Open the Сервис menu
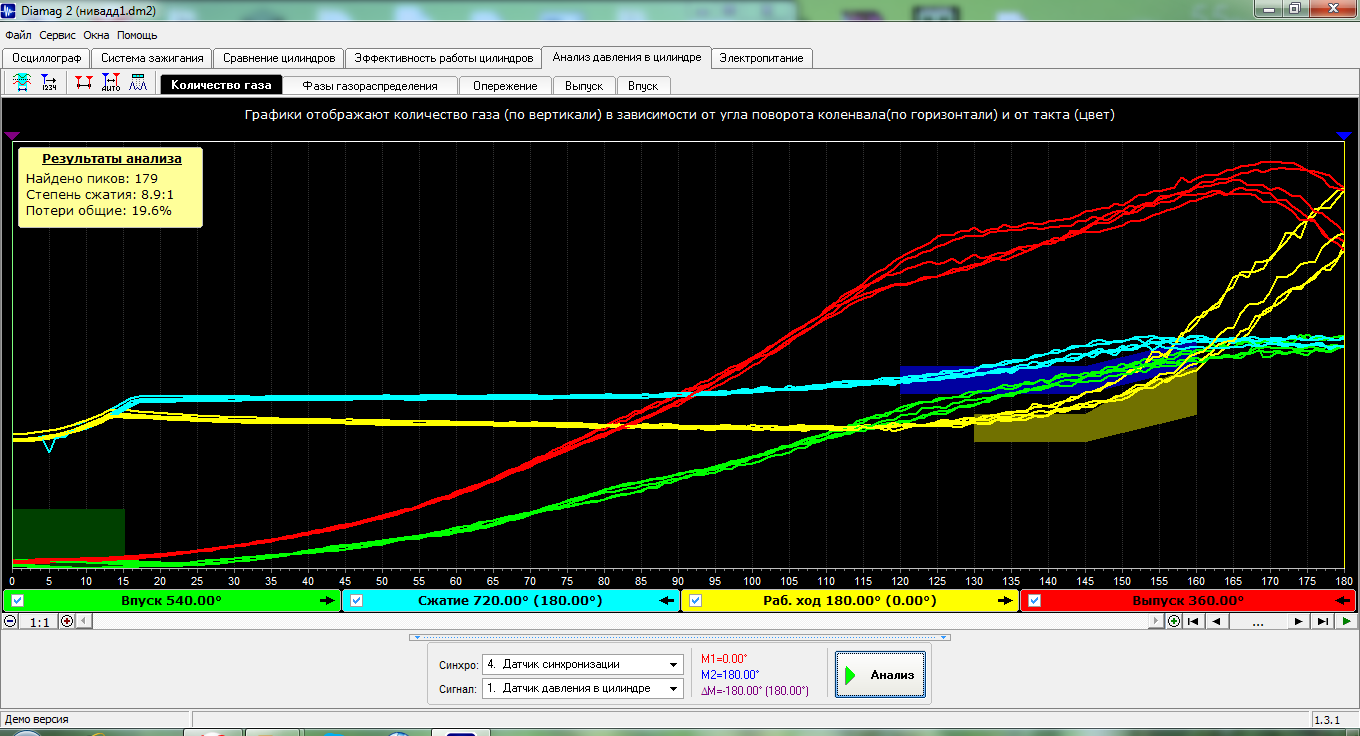The height and width of the screenshot is (736, 1360). (x=58, y=35)
